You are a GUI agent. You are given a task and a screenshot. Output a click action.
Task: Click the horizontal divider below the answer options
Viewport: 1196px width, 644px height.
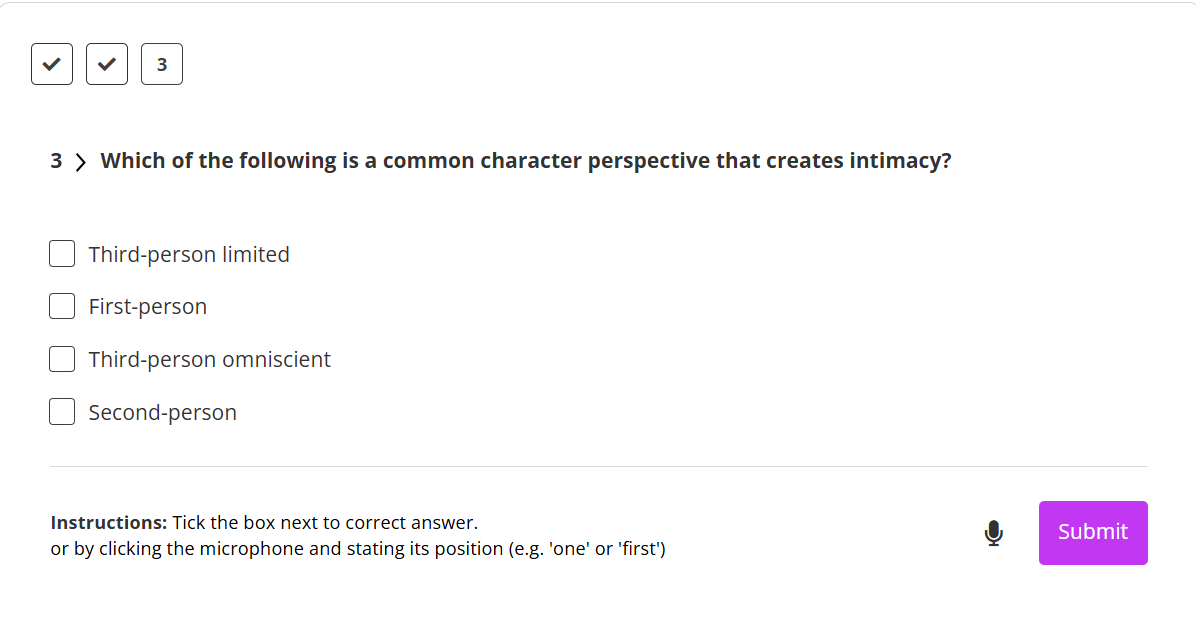(598, 466)
